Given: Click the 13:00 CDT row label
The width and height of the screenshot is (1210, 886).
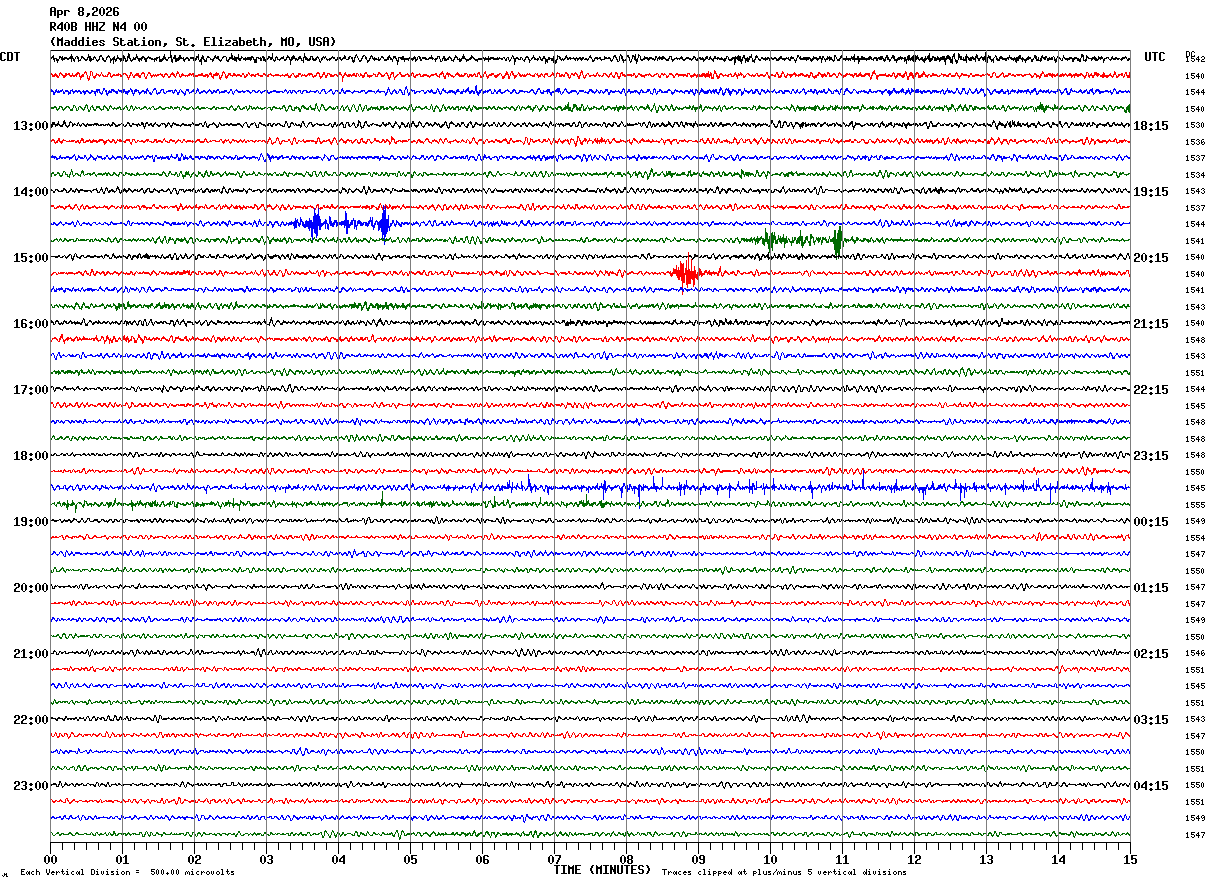Looking at the screenshot, I should pyautogui.click(x=30, y=125).
